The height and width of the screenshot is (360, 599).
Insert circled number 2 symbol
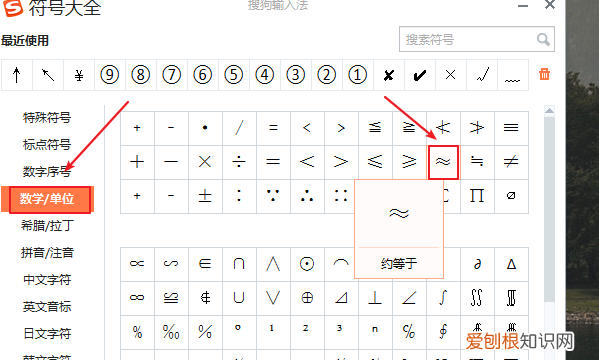(326, 75)
